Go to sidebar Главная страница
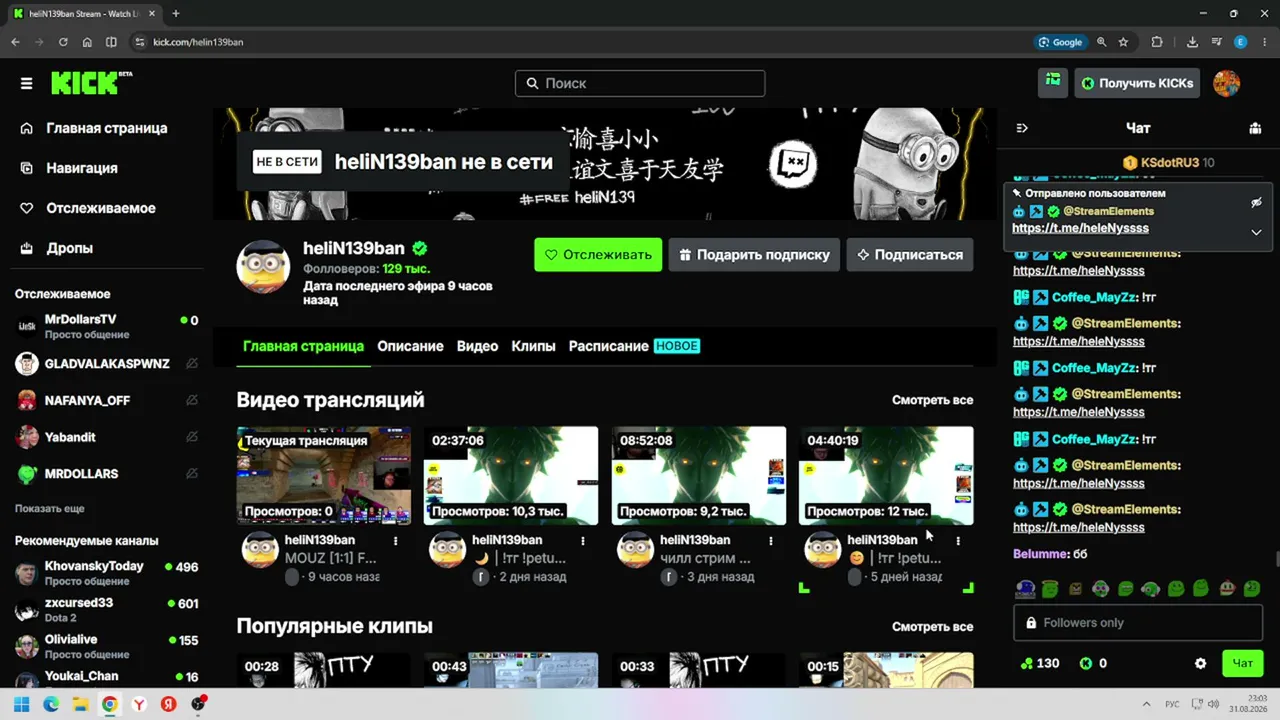Screen dimensions: 1280x720 click(106, 128)
